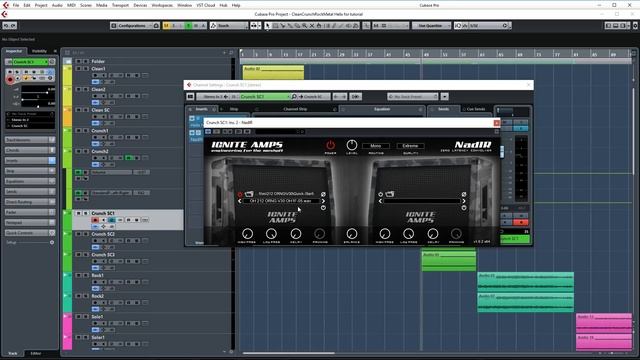Click the Crunch SC1 channel name field

pyautogui.click(x=264, y=97)
